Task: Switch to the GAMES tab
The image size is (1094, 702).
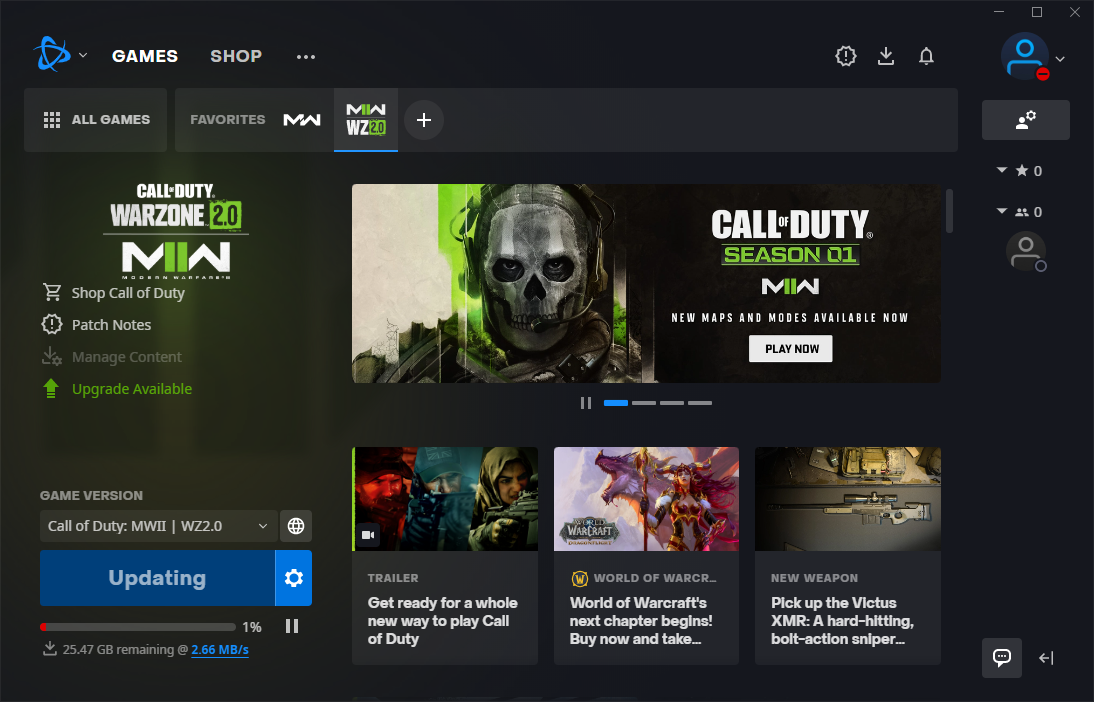Action: point(145,56)
